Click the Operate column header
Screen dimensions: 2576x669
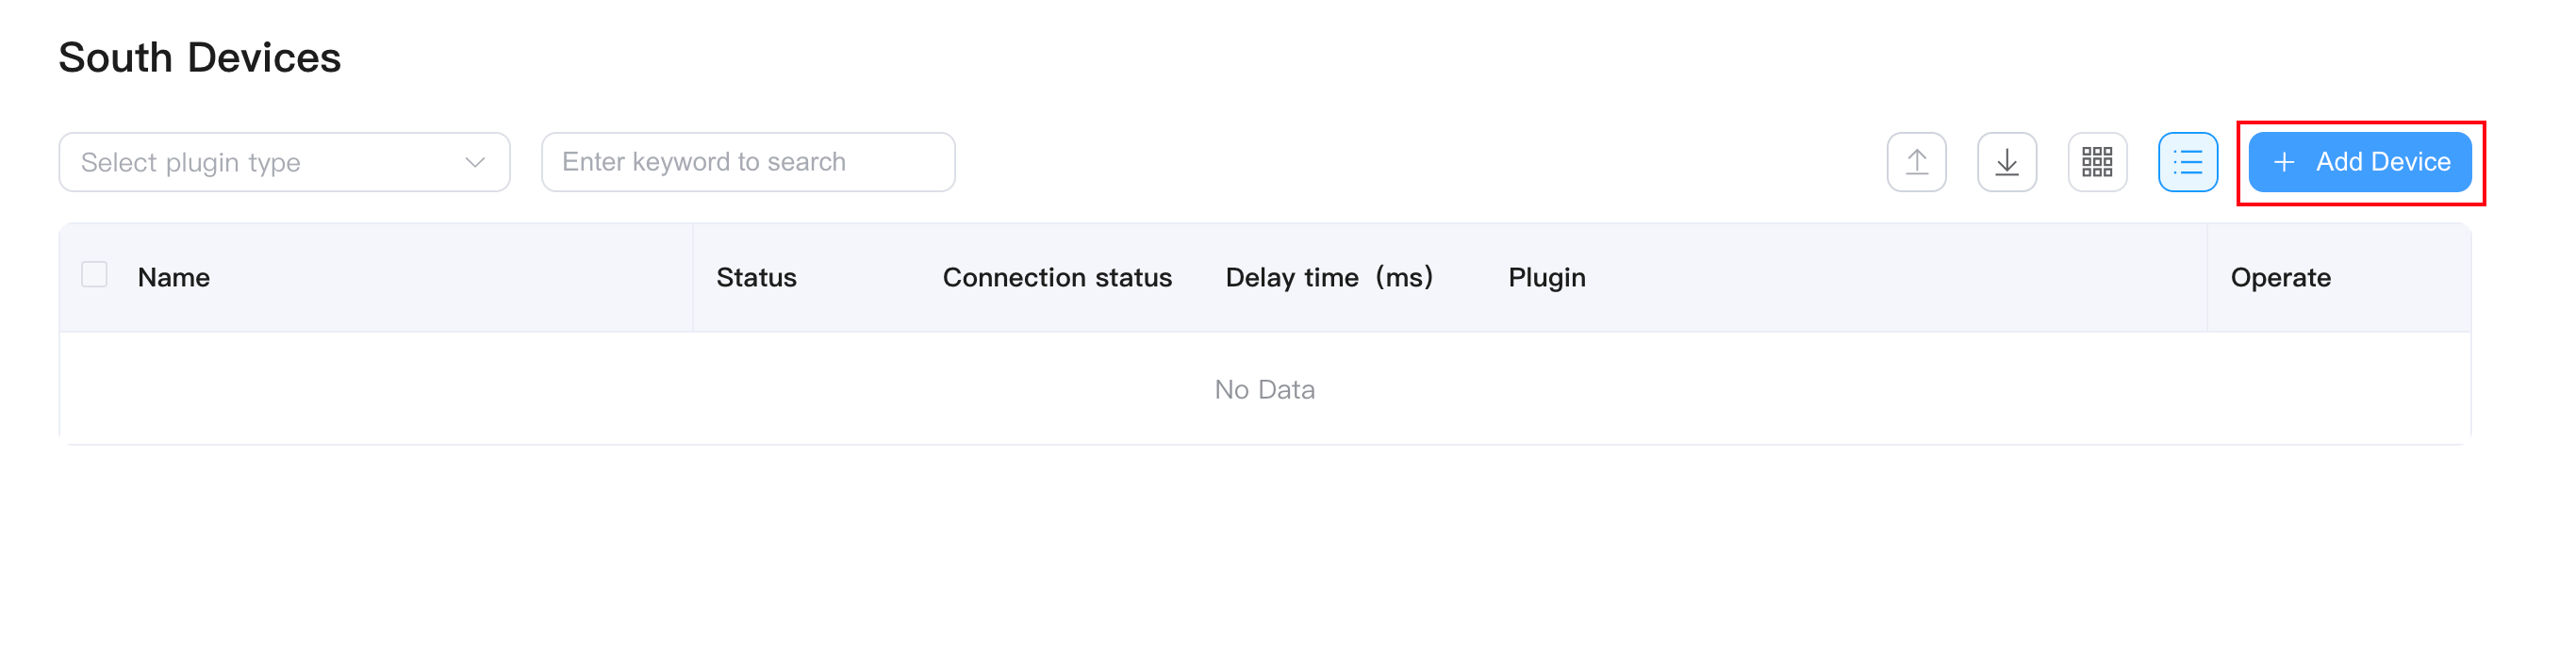pyautogui.click(x=2280, y=278)
